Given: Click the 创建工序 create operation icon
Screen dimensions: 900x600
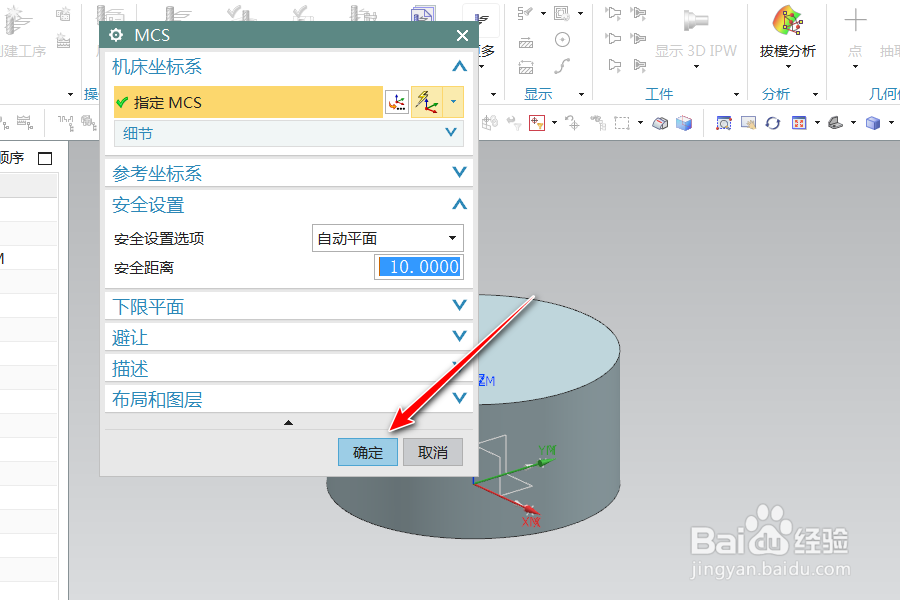Looking at the screenshot, I should point(17,20).
